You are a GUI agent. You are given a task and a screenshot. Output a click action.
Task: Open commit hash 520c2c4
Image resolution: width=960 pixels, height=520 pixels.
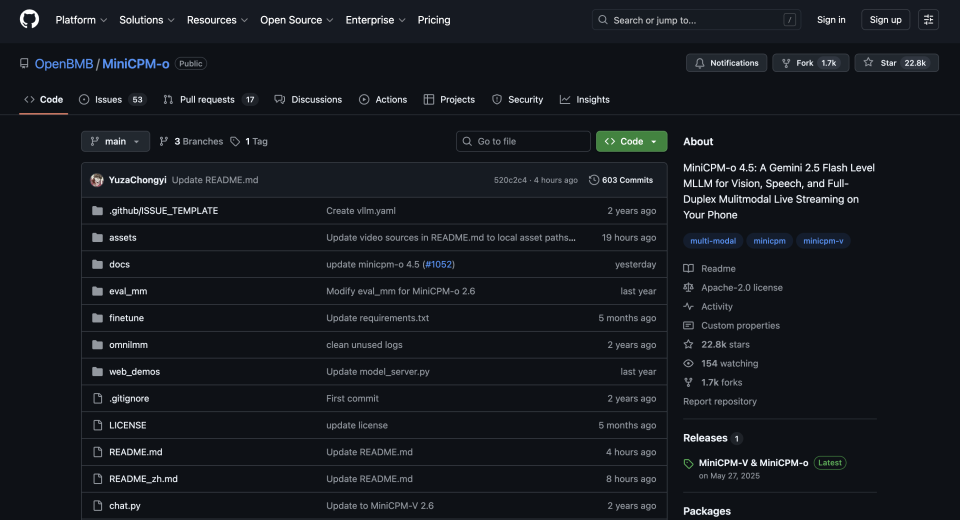(510, 180)
